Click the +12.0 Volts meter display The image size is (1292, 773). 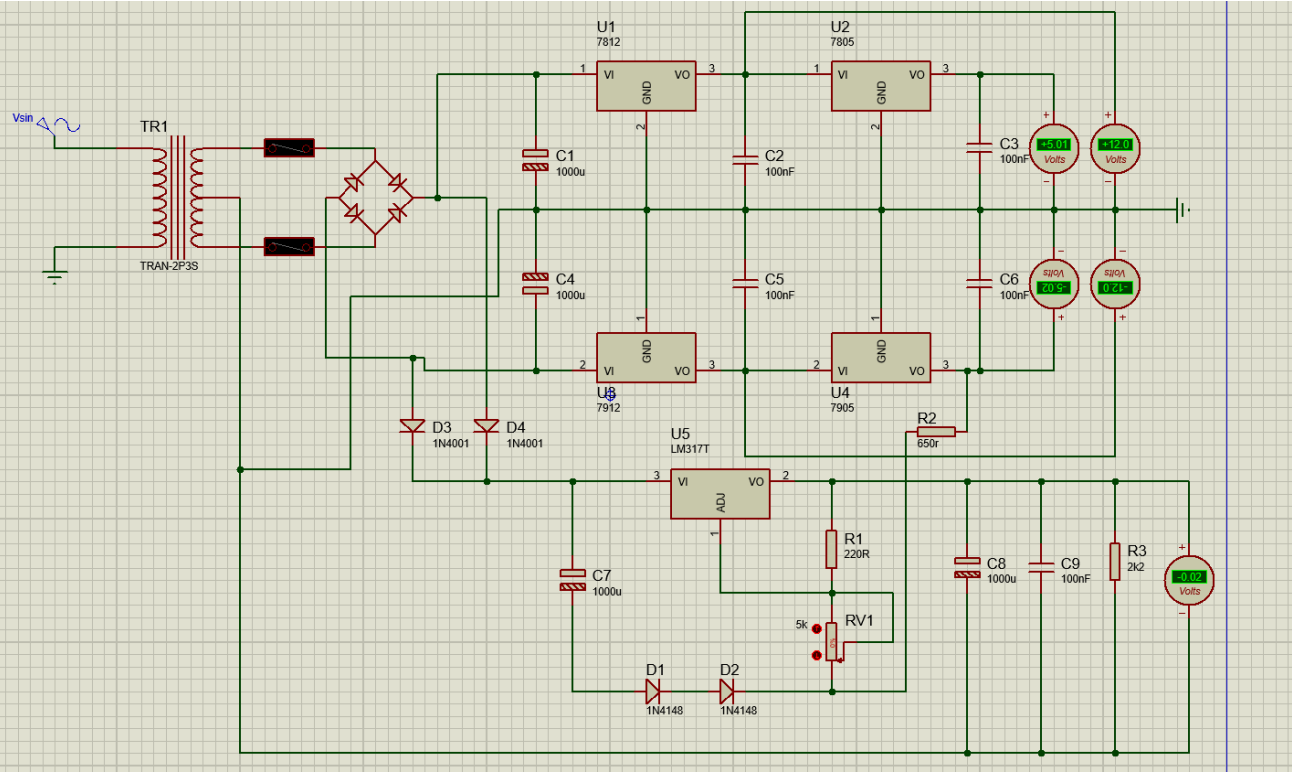(x=1114, y=144)
